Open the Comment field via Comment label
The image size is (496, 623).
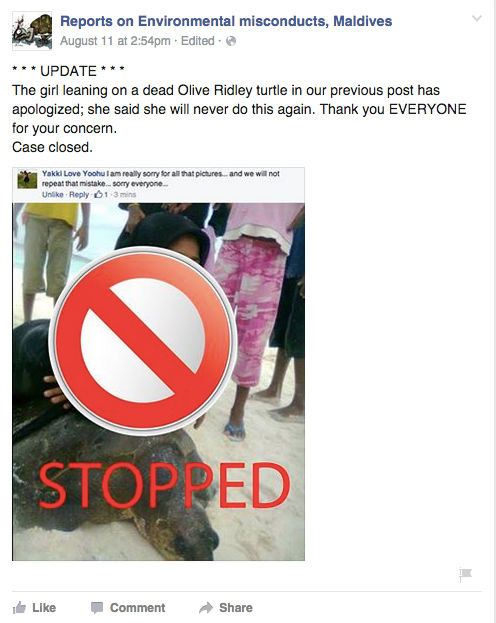click(x=137, y=608)
